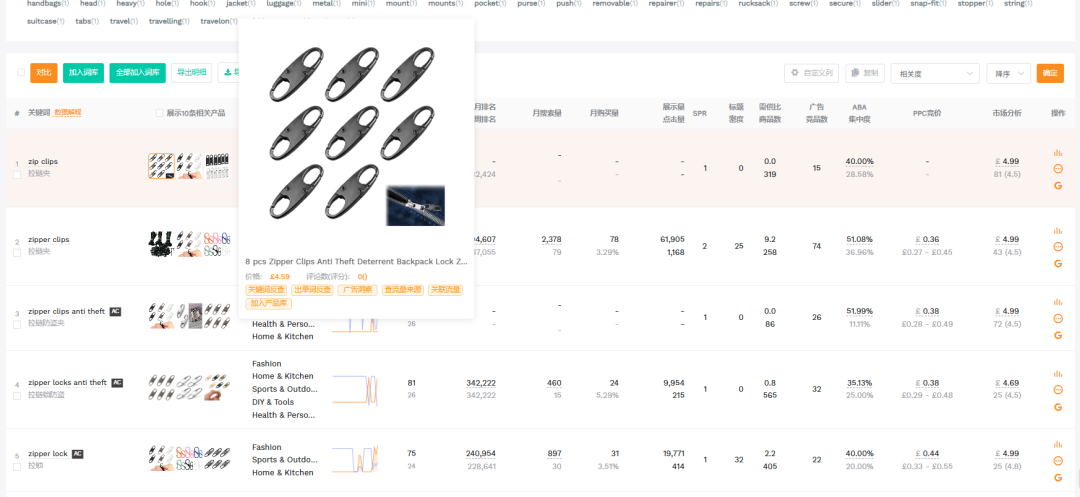Screen dimensions: 1080x497
Task: Open the 相关度 sort field dropdown
Action: 935,73
